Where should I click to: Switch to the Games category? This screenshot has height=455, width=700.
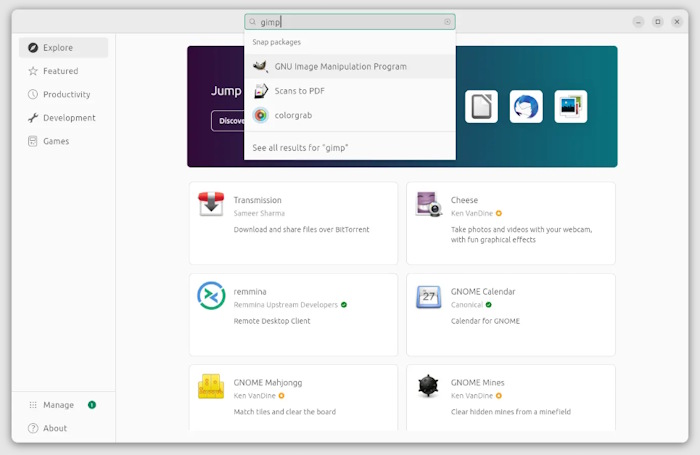pos(63,141)
